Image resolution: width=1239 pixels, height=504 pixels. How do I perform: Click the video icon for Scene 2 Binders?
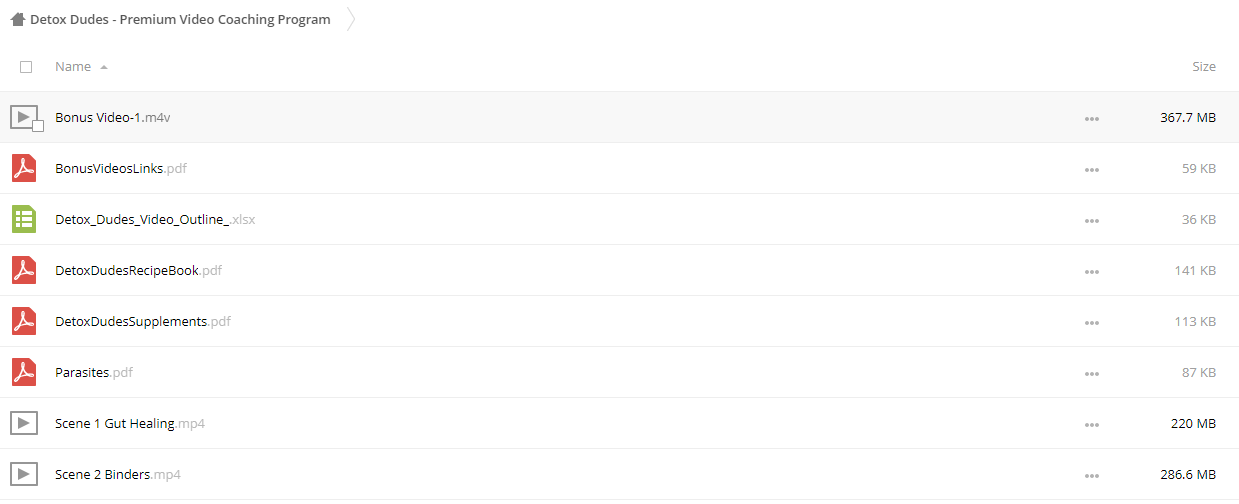pyautogui.click(x=24, y=474)
